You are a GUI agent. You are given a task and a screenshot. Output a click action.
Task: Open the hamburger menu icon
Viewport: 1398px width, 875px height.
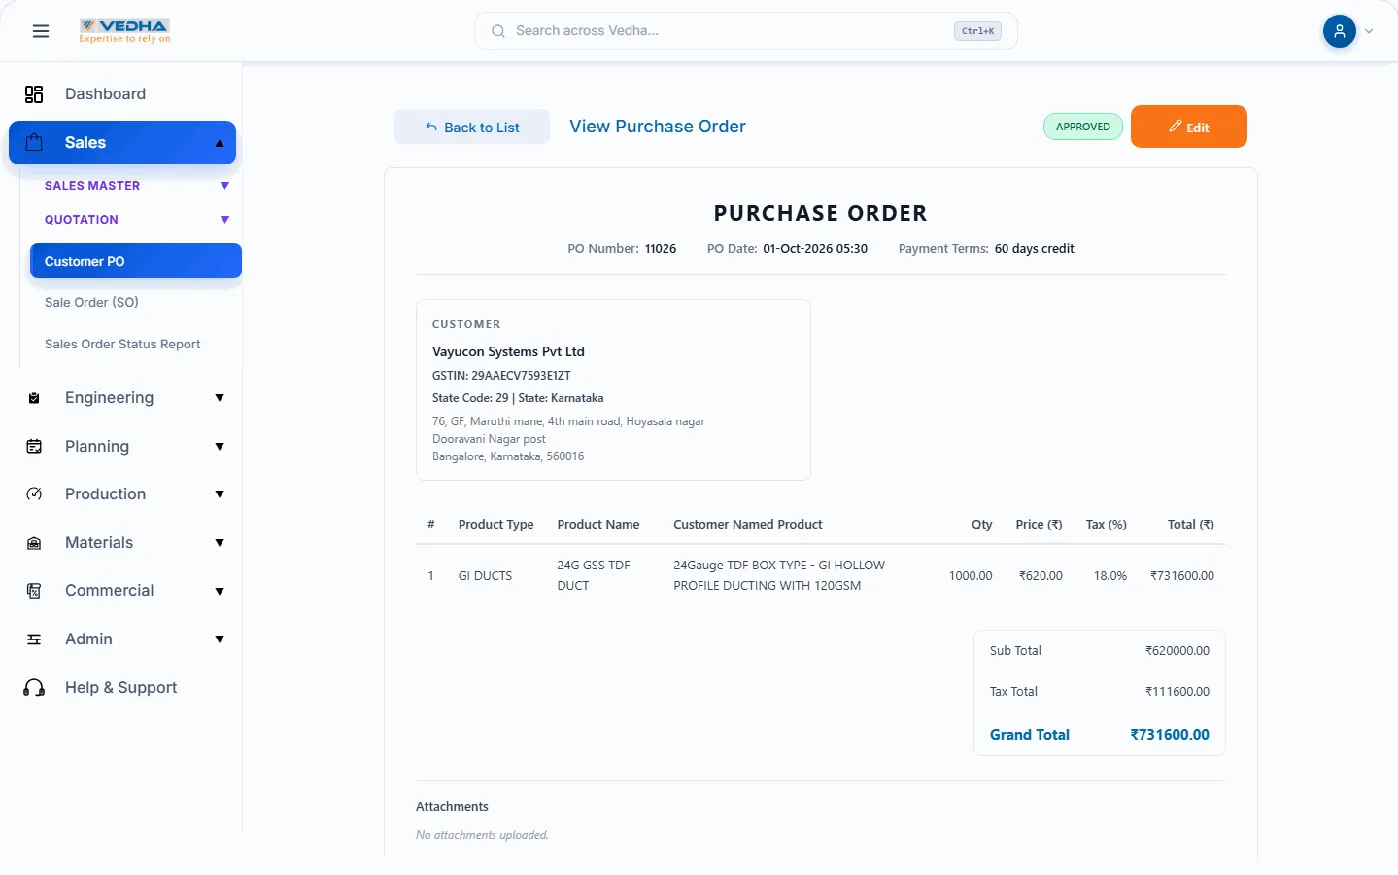point(41,31)
